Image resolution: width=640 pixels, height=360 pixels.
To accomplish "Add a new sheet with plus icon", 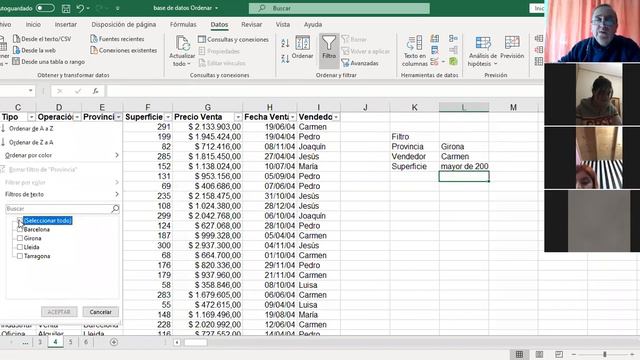I will tap(114, 342).
